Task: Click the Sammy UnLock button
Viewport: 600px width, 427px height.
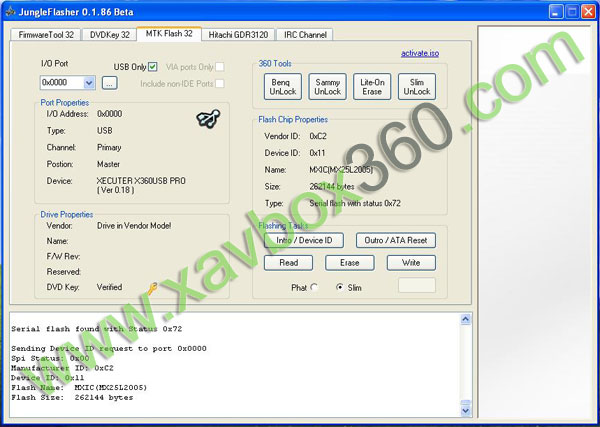Action: (x=328, y=87)
